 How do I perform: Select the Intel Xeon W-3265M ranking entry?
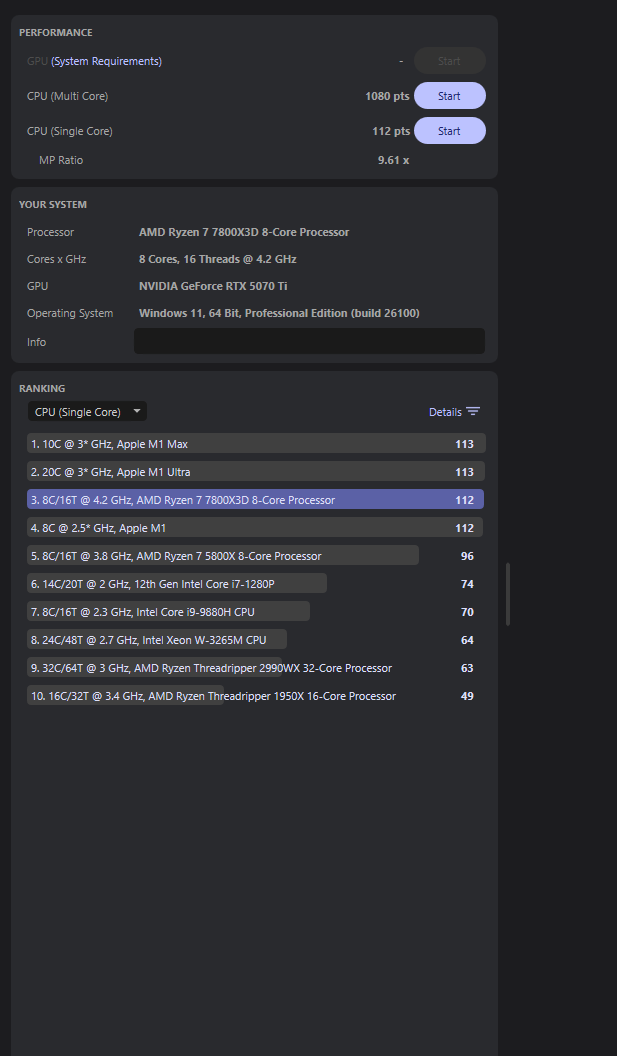point(157,640)
